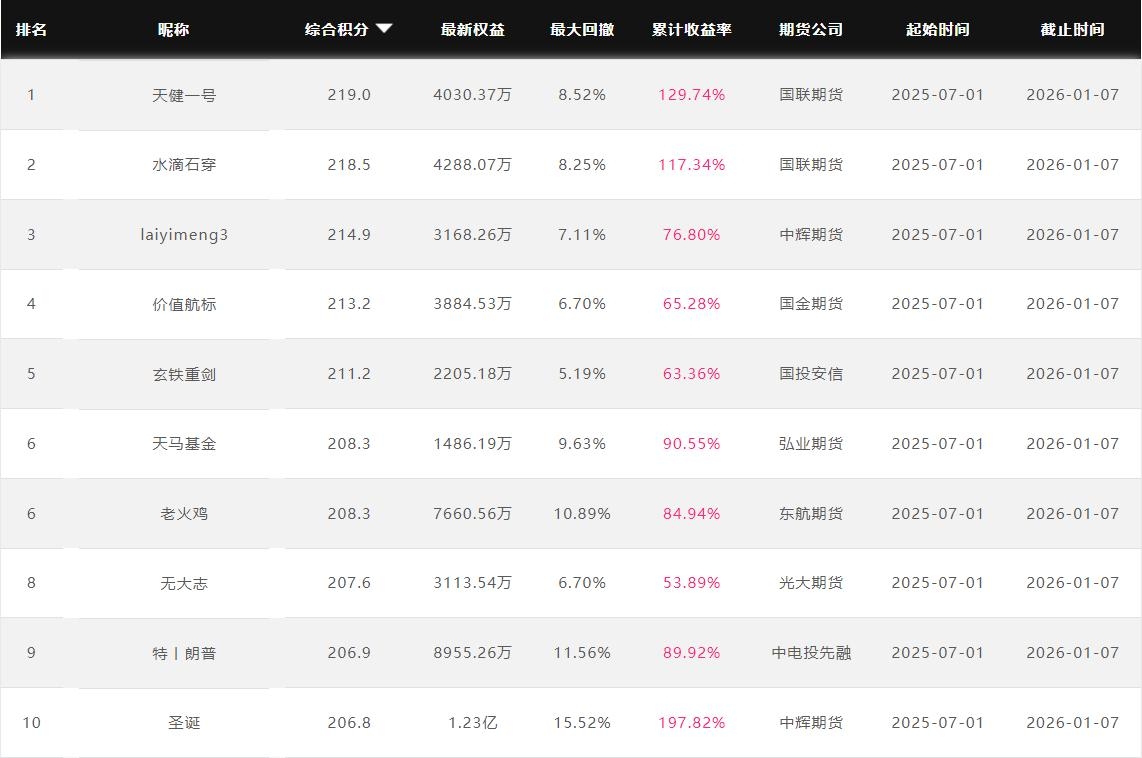This screenshot has height=758, width=1142.
Task: Open the 特丨朗普 trader entry
Action: pos(184,653)
